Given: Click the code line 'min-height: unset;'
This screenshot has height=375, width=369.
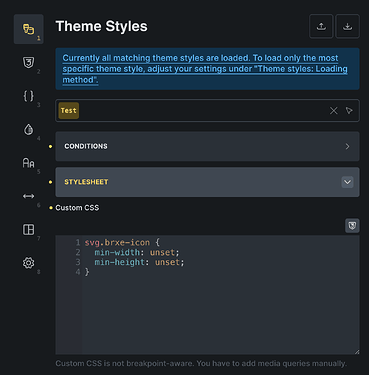Looking at the screenshot, I should click(x=139, y=262).
